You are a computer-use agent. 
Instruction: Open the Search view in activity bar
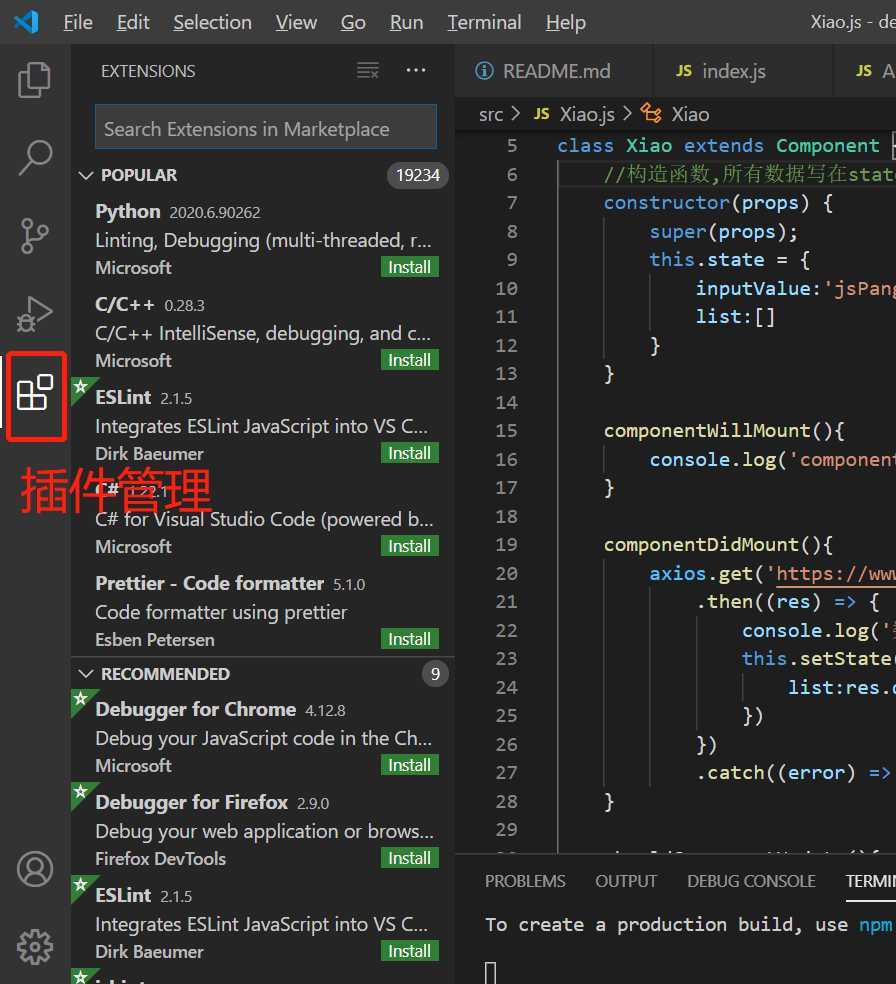pyautogui.click(x=35, y=157)
